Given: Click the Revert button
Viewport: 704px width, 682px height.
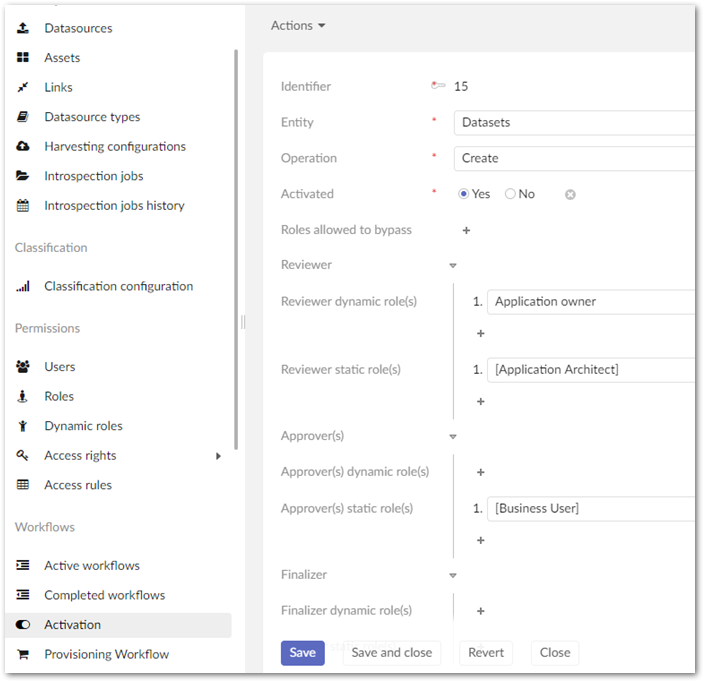Looking at the screenshot, I should pyautogui.click(x=486, y=653).
